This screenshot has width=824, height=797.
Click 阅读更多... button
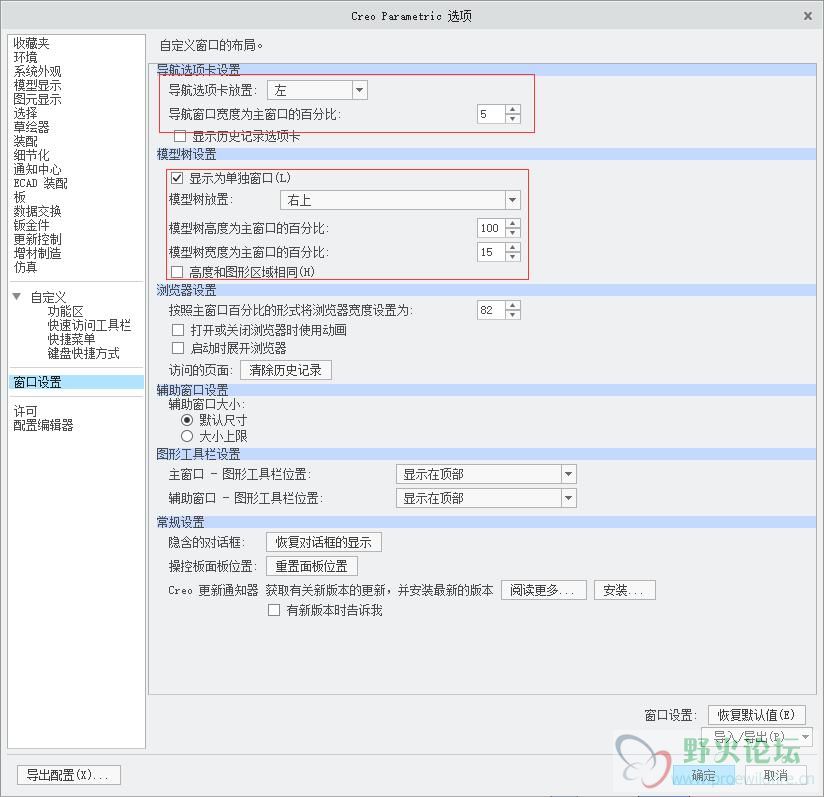(543, 590)
